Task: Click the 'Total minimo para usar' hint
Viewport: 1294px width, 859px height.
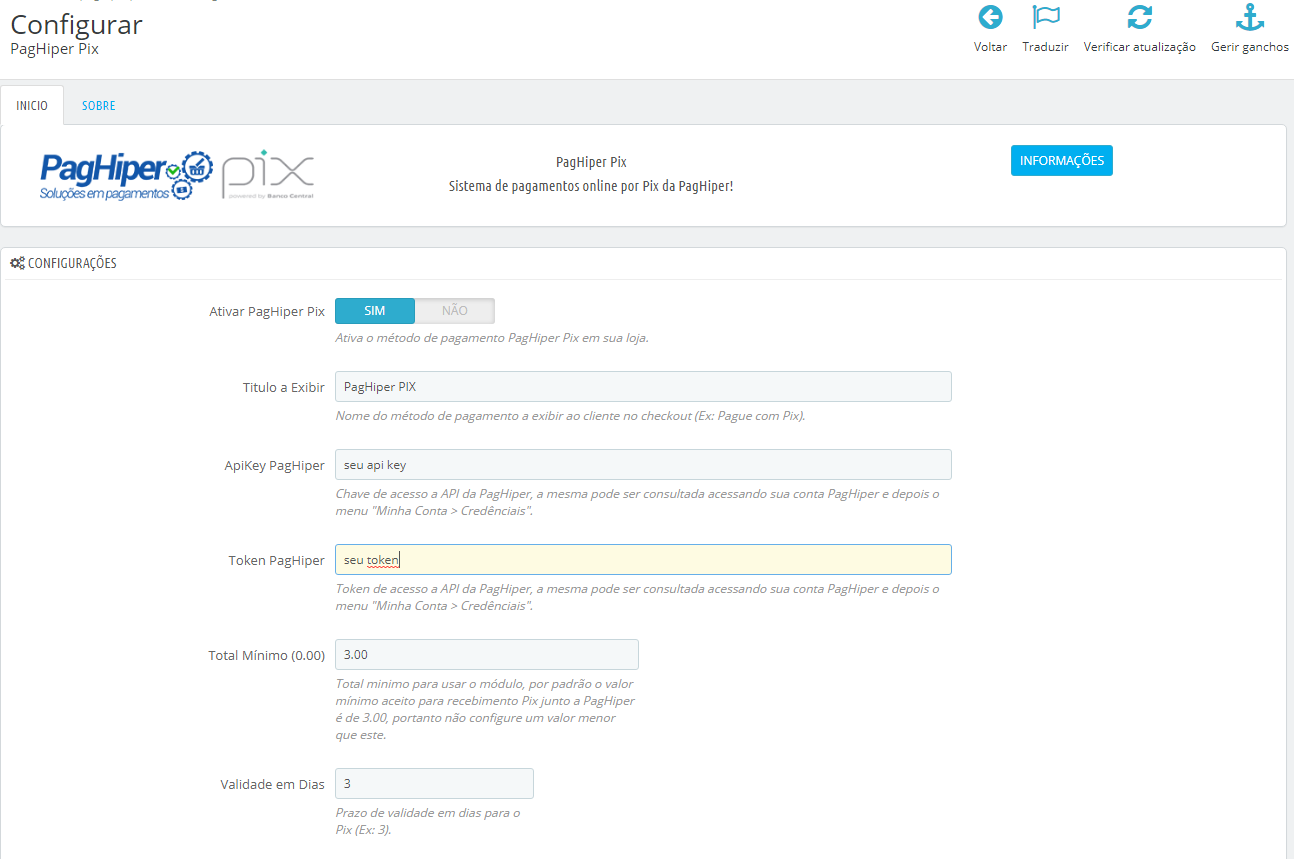Action: coord(486,709)
